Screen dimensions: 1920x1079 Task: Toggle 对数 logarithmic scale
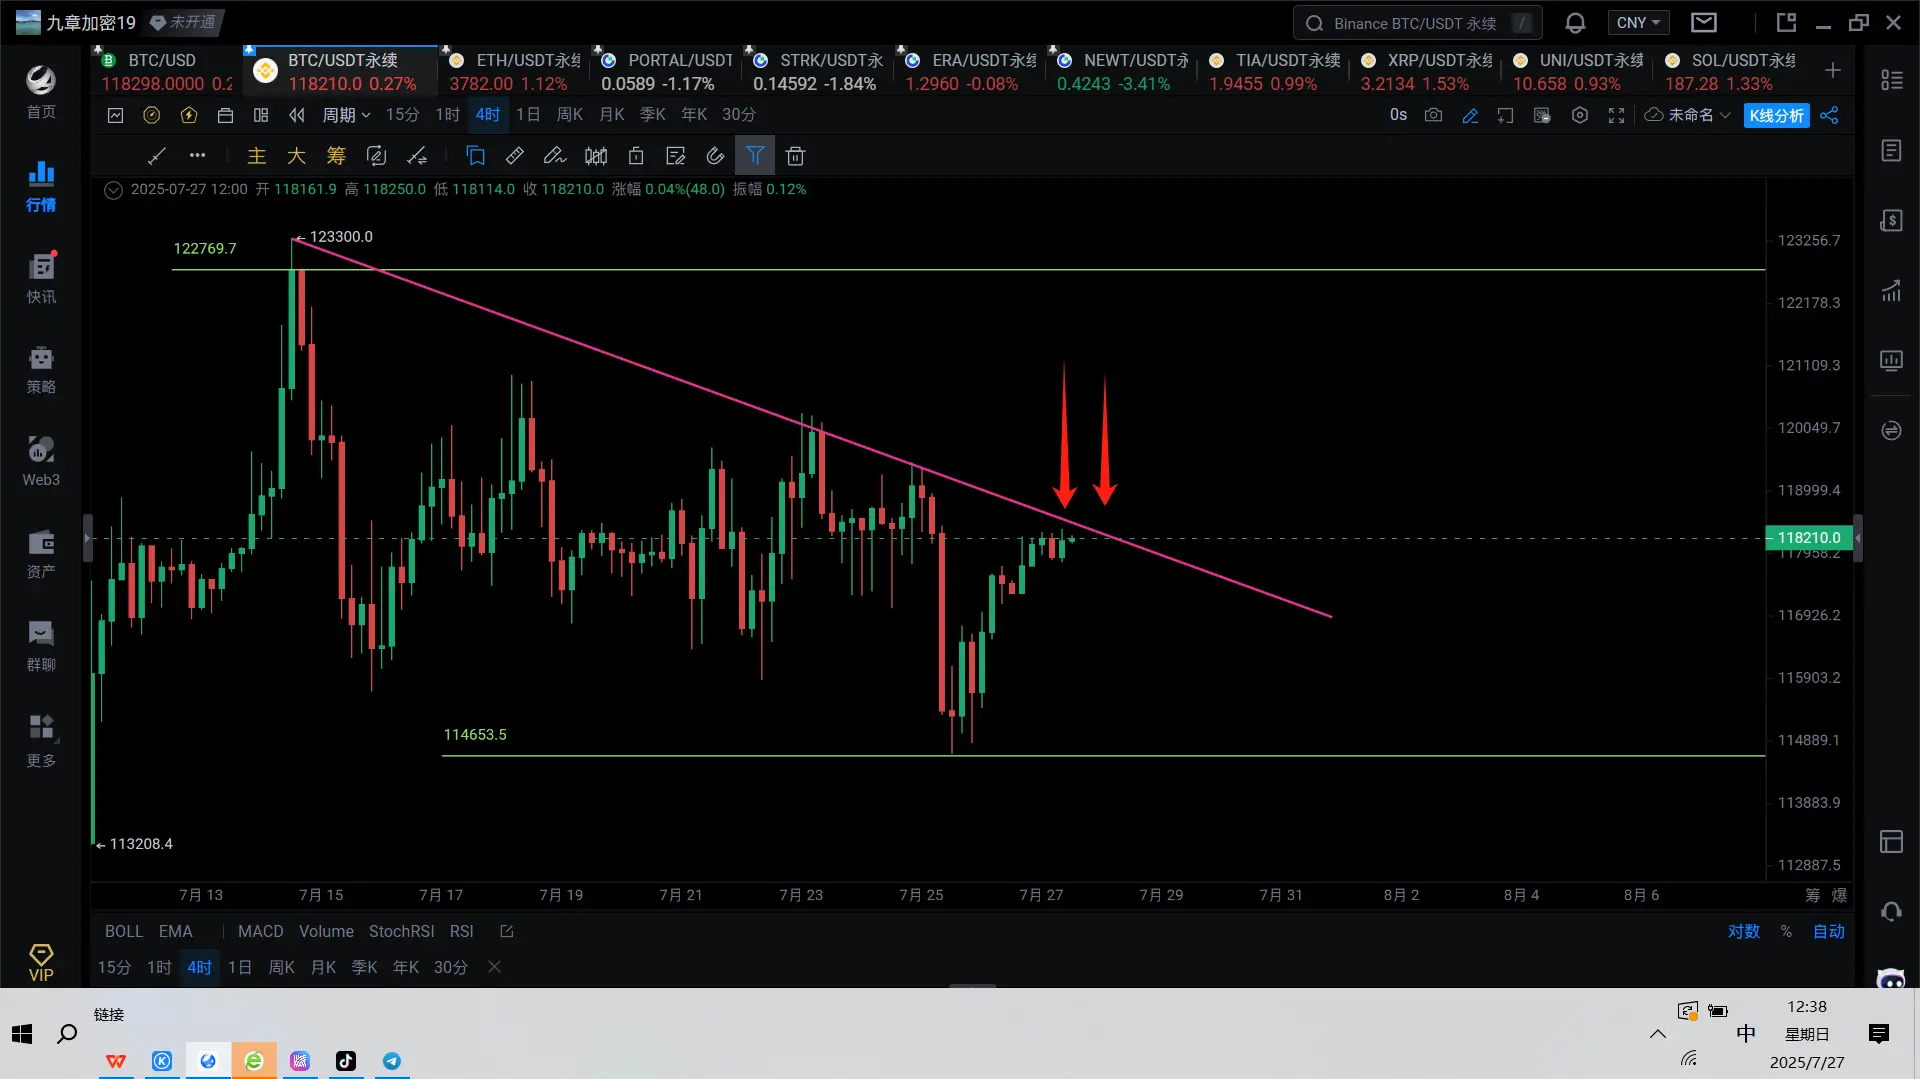1744,931
